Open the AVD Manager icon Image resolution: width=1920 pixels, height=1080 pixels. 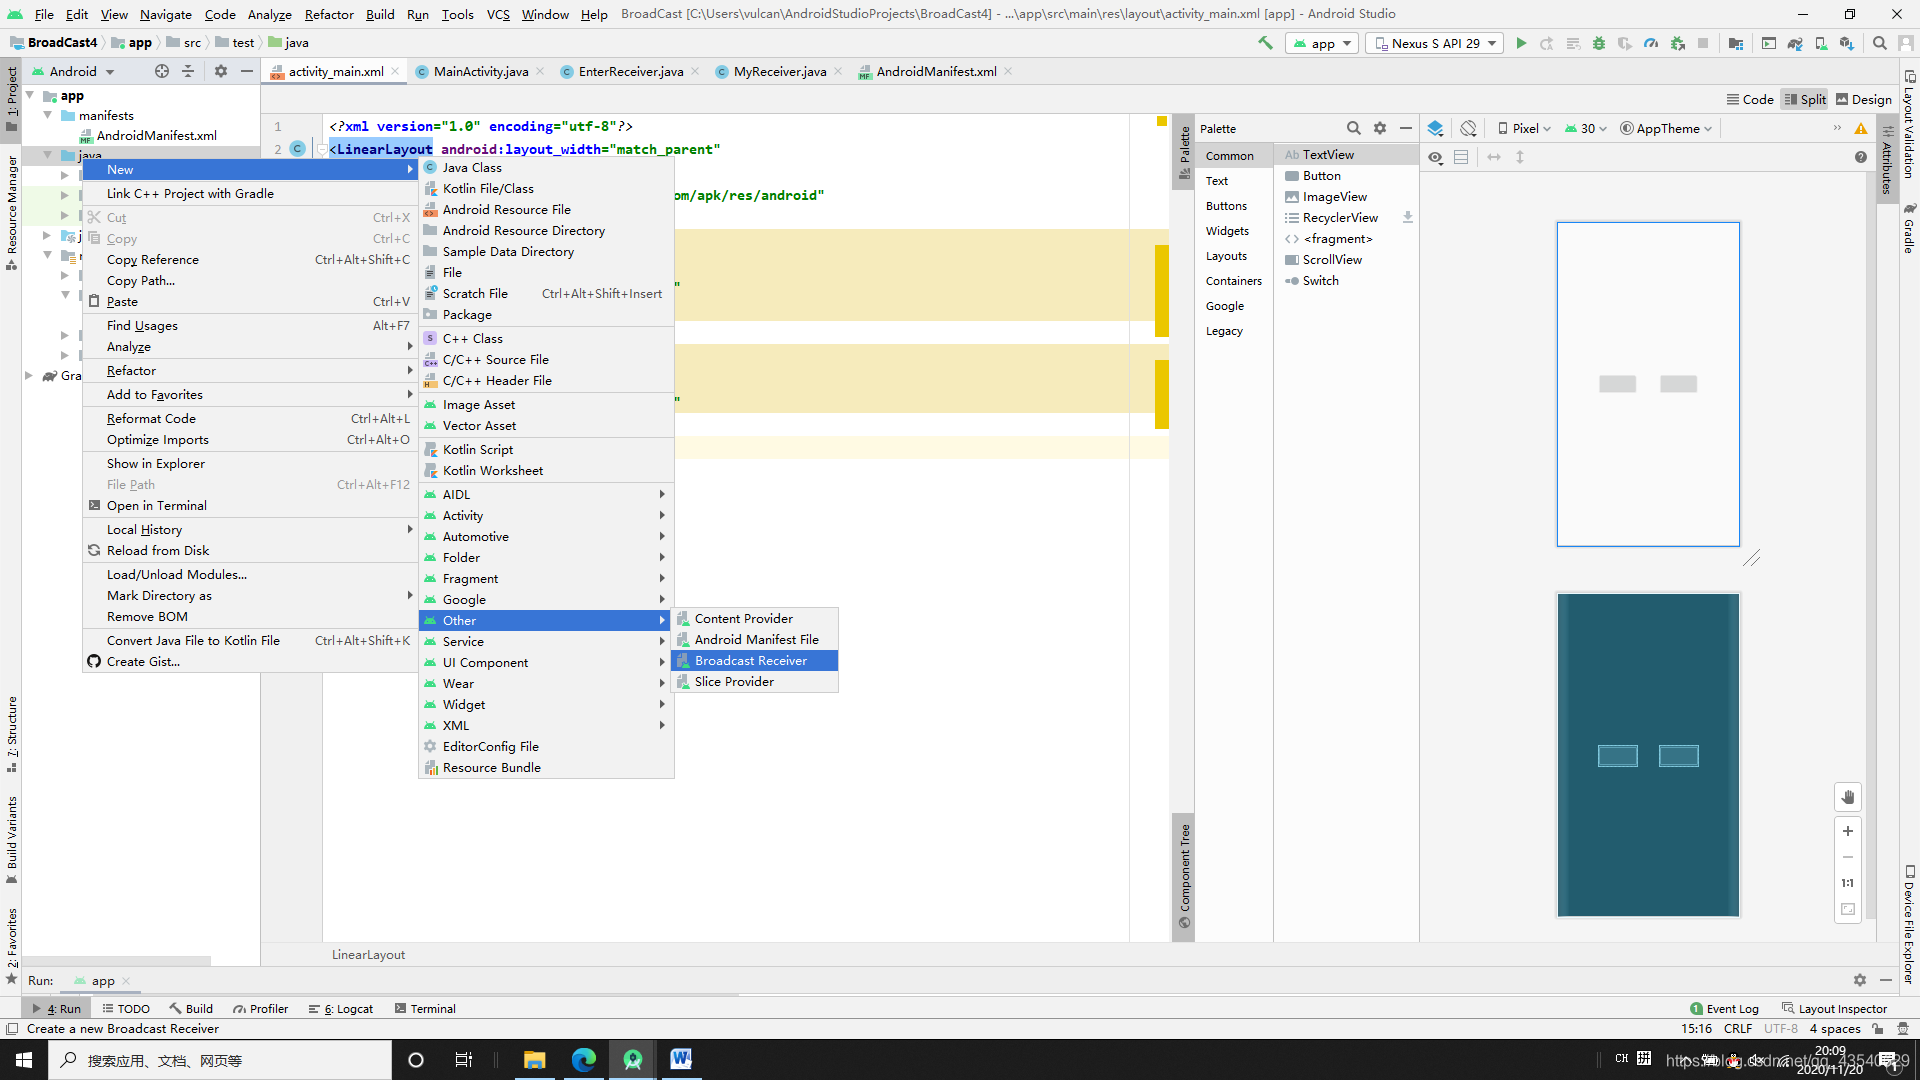(1821, 43)
